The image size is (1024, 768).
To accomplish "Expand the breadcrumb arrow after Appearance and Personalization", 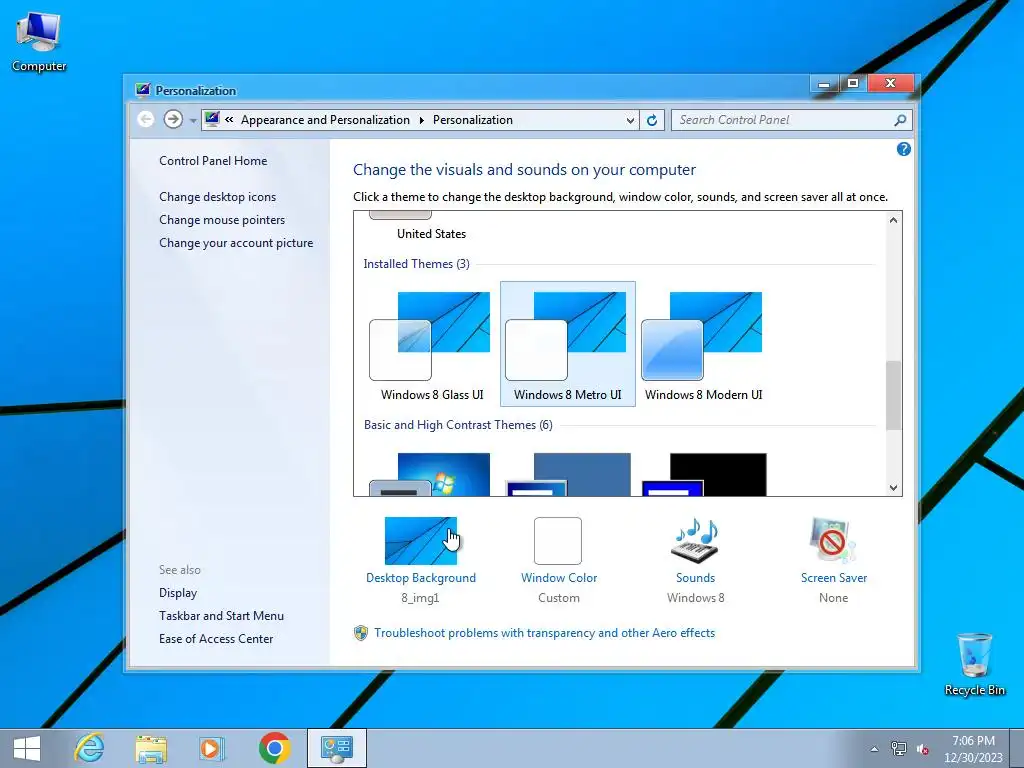I will (x=421, y=120).
